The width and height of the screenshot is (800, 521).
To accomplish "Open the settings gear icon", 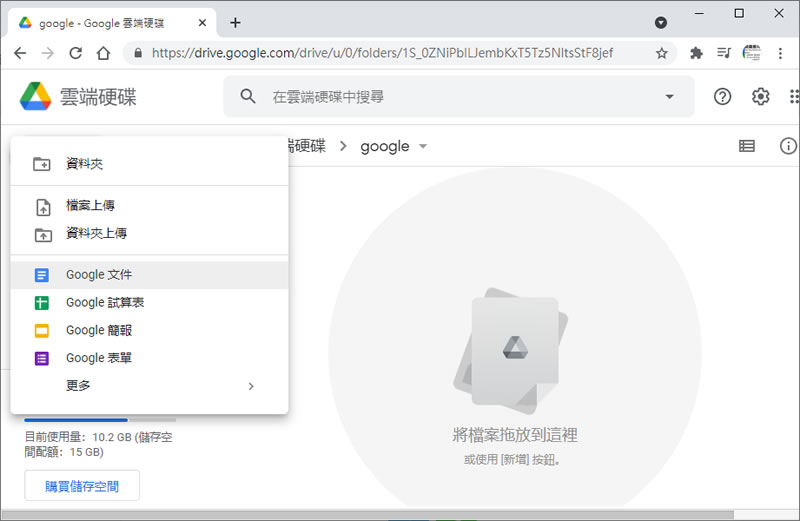I will pyautogui.click(x=760, y=96).
